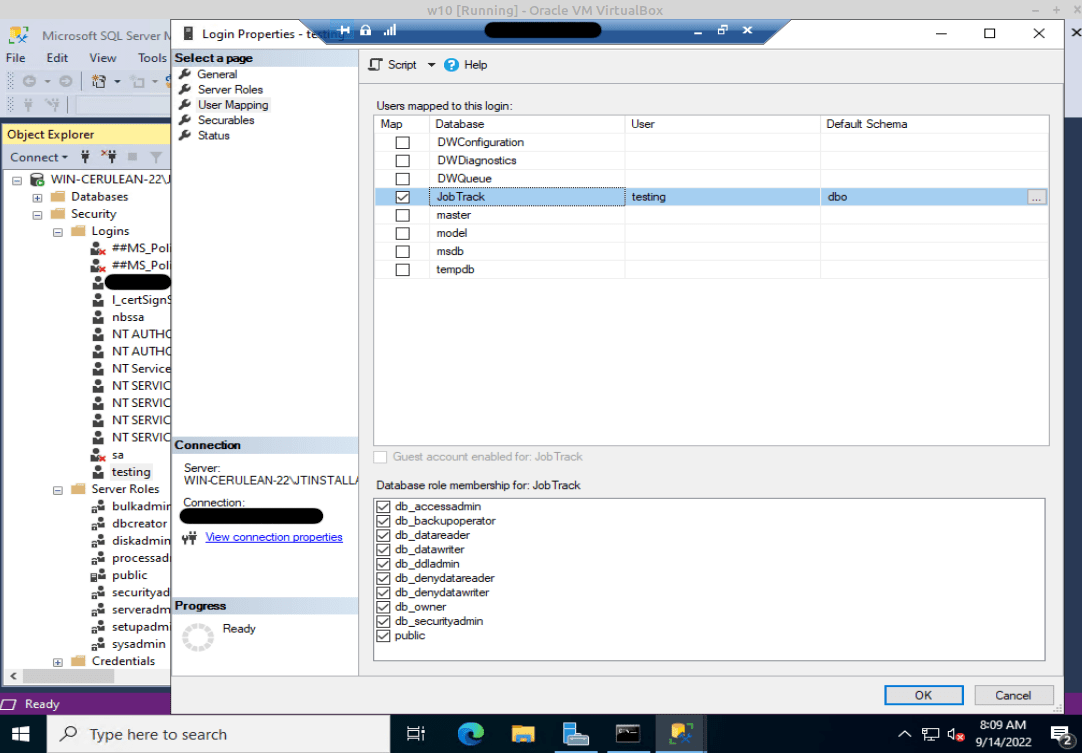Expand the Databases folder
Screen dimensions: 1082x753
[37, 197]
